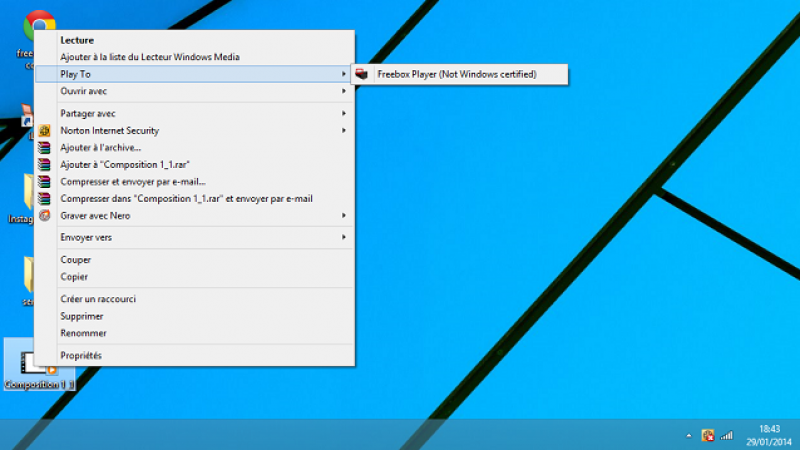This screenshot has height=450, width=800.
Task: Click Propriétés in the context menu
Action: [x=81, y=355]
